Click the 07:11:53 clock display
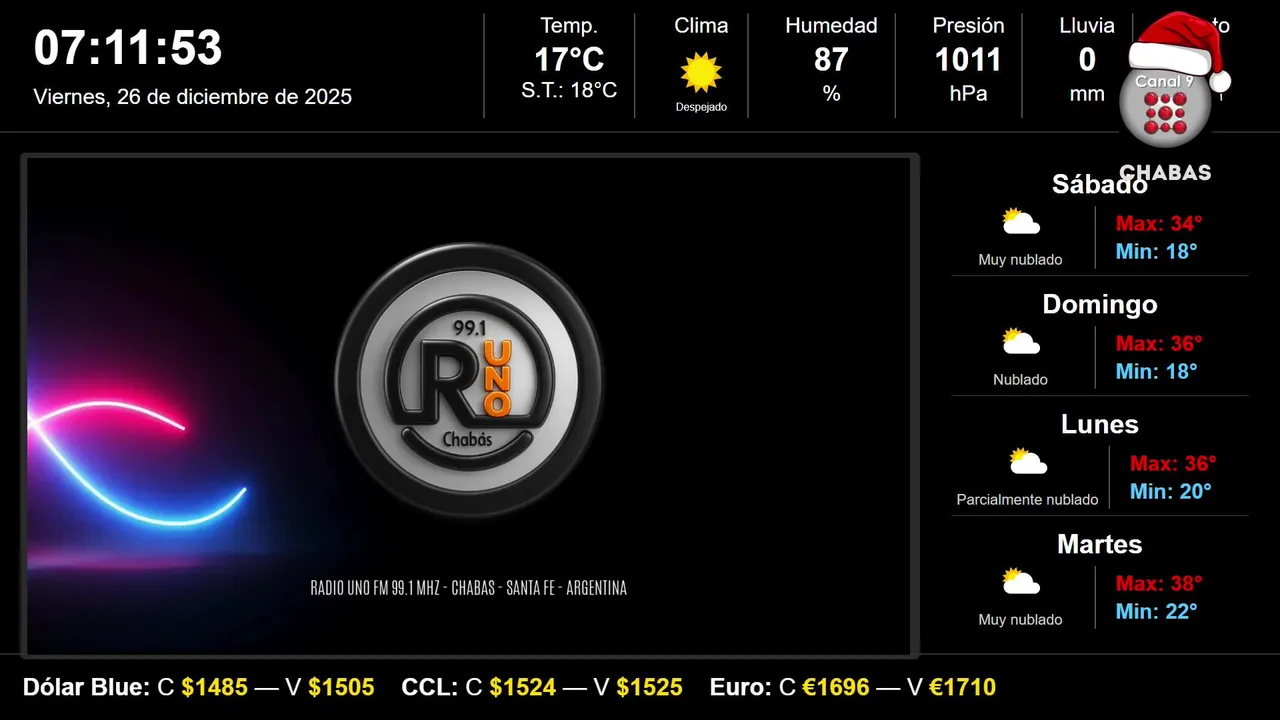1280x720 pixels. [x=128, y=48]
